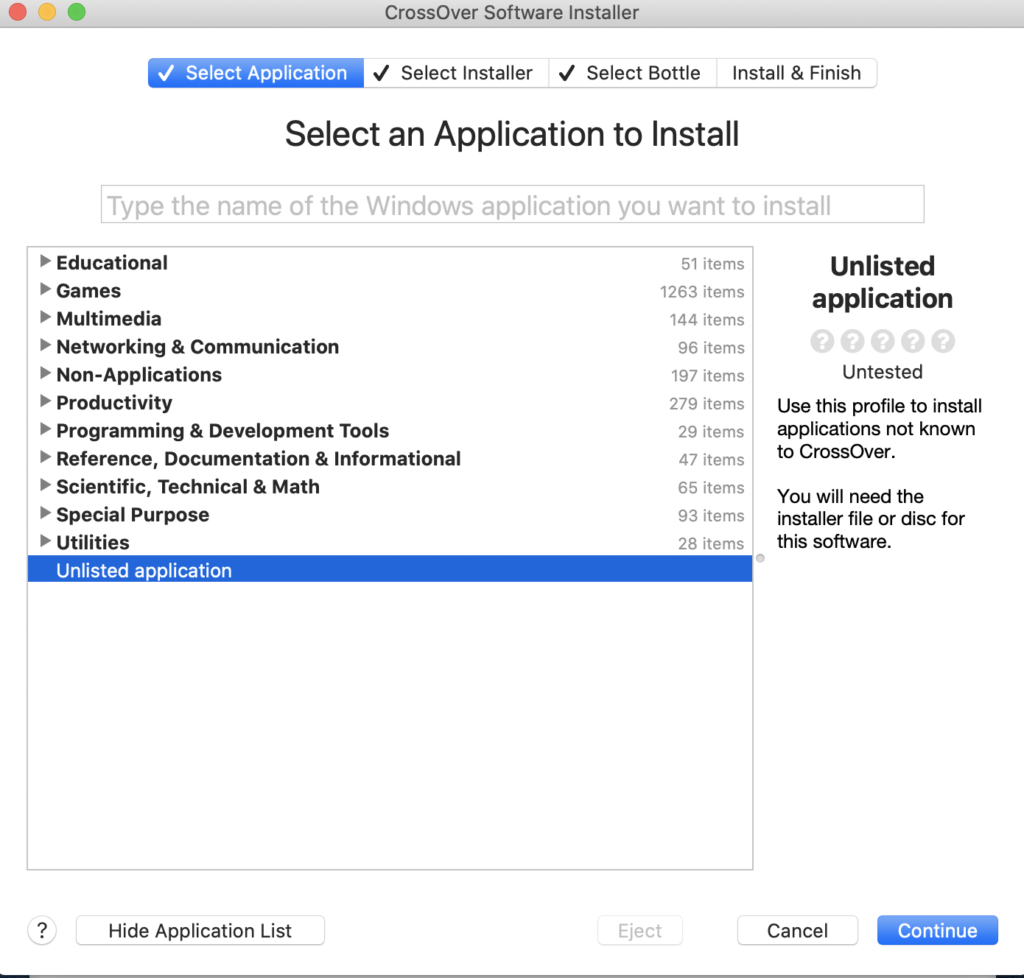Click Hide Application List button
Image resolution: width=1024 pixels, height=978 pixels.
coord(200,930)
